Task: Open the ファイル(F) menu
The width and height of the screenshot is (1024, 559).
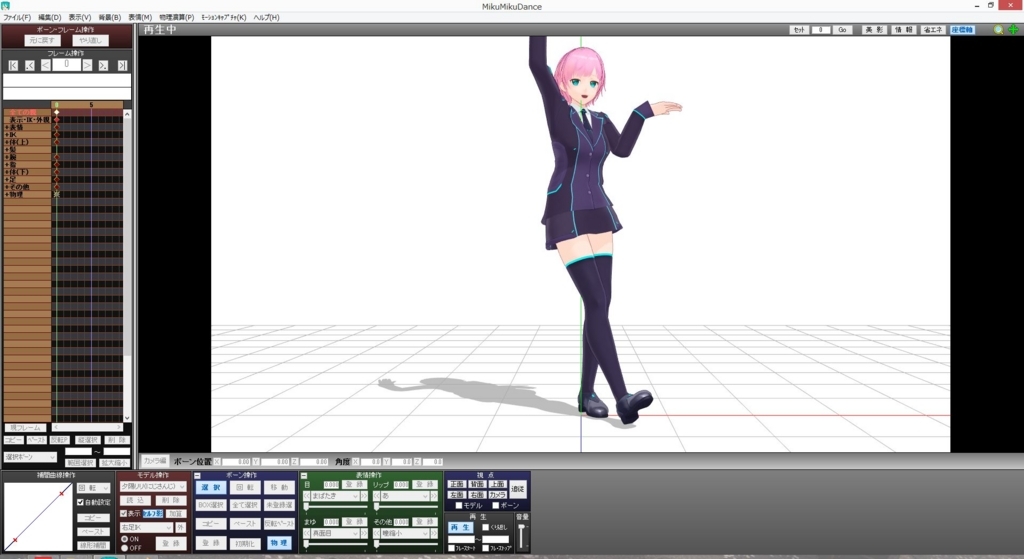Action: 17,18
